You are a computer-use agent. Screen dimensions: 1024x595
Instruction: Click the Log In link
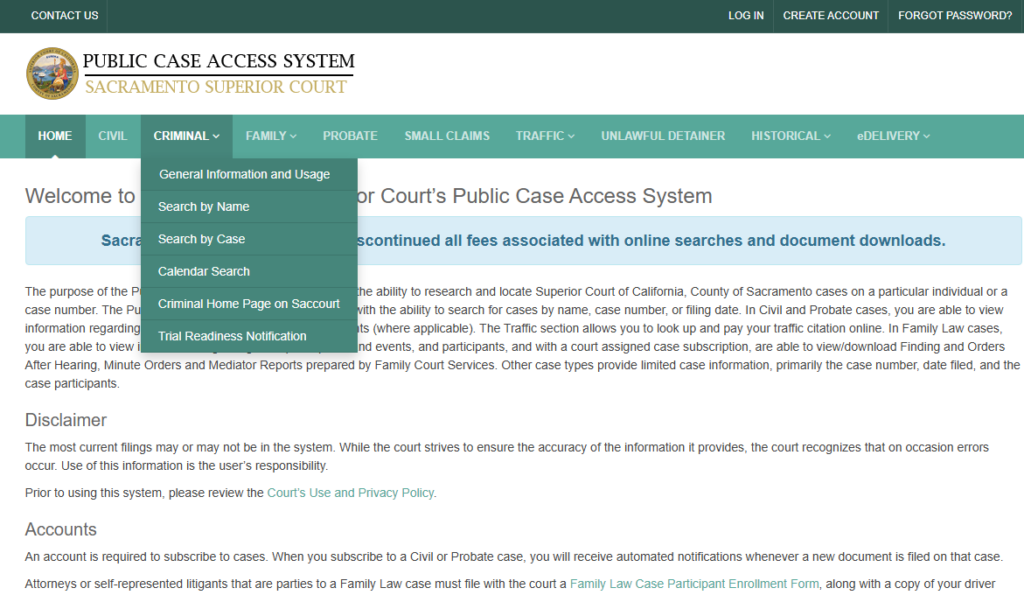coord(746,16)
